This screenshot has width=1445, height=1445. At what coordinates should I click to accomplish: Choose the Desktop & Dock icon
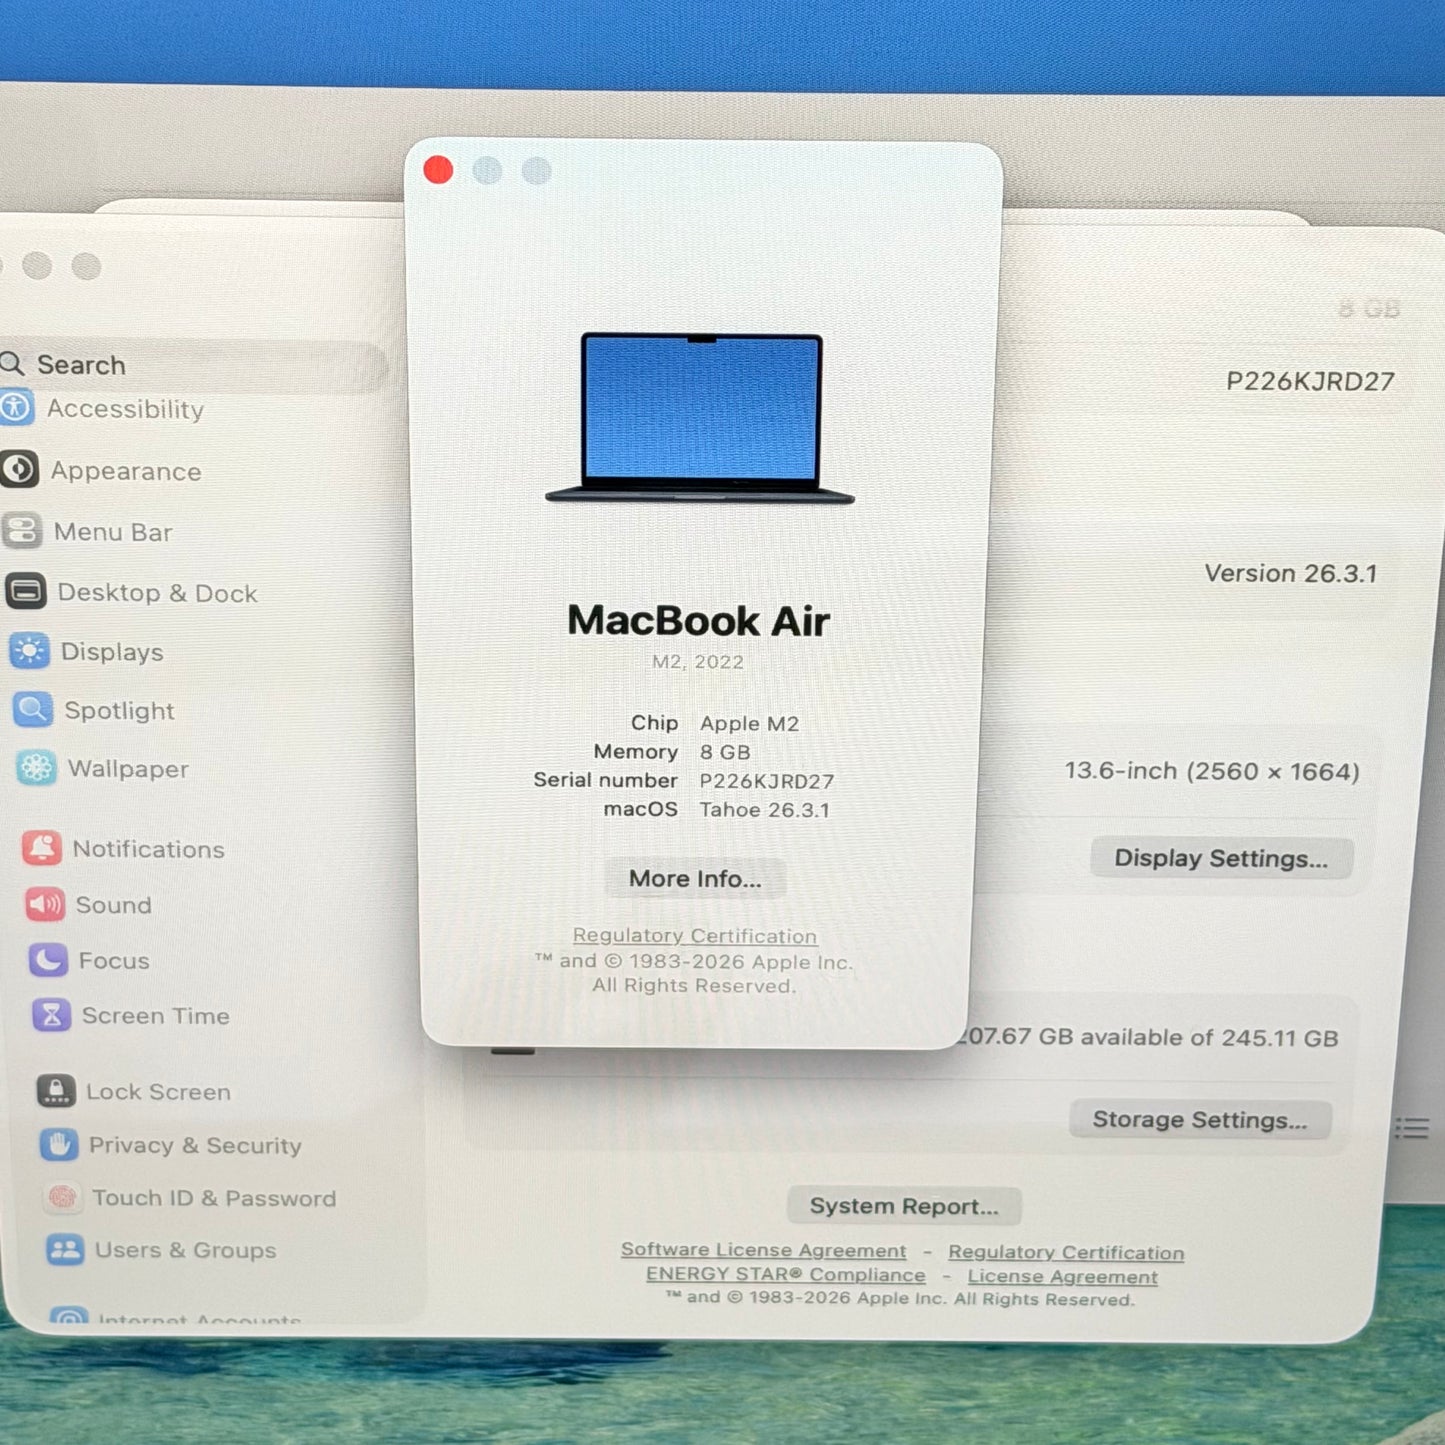[26, 591]
